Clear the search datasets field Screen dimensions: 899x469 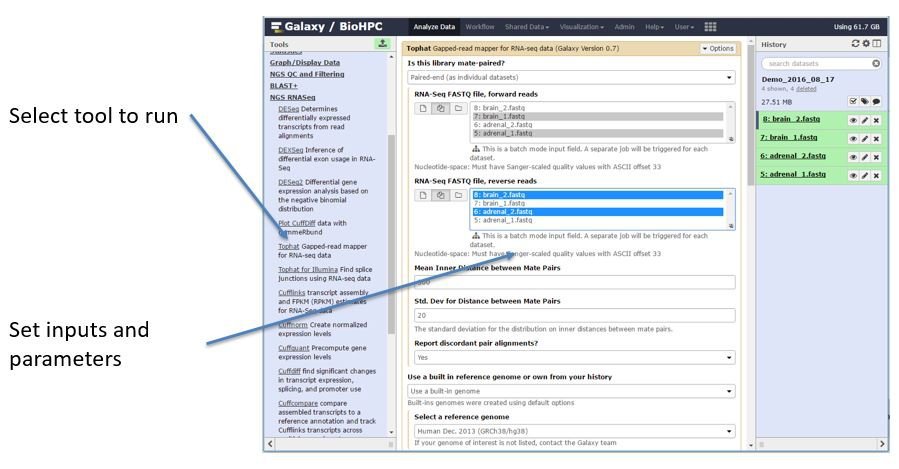[875, 64]
